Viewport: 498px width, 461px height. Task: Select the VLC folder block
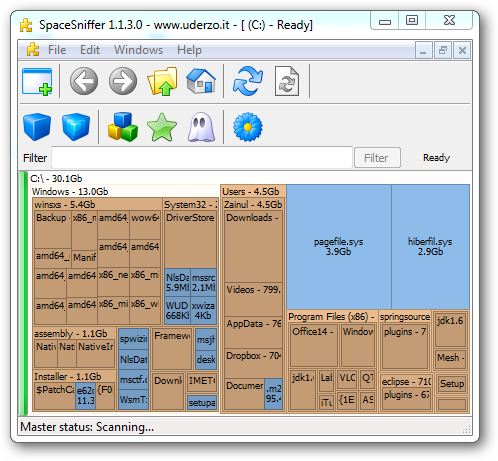pos(347,379)
